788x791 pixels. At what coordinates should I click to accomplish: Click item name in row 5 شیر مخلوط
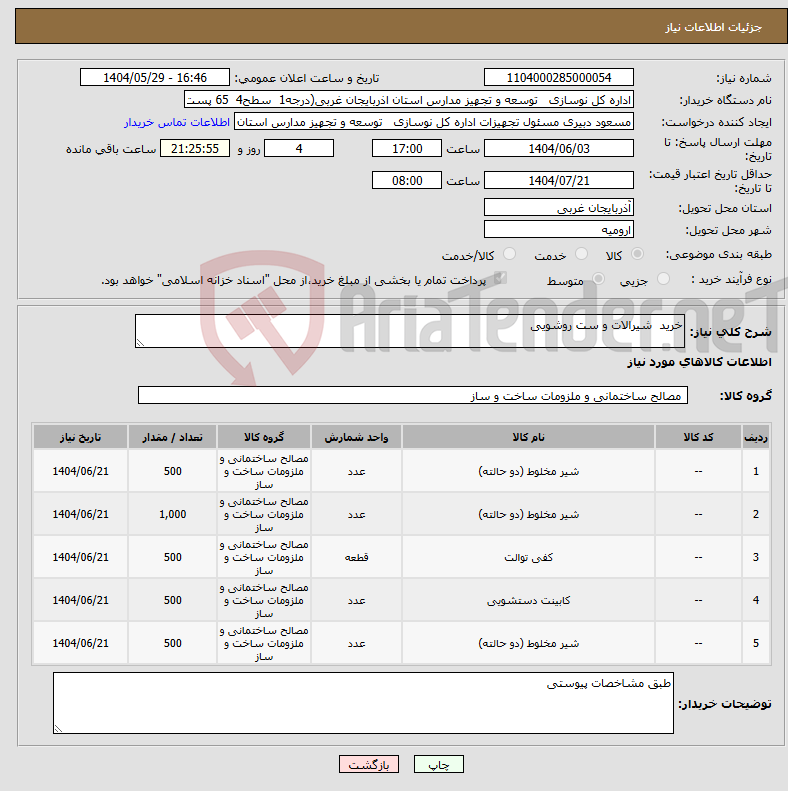click(528, 643)
